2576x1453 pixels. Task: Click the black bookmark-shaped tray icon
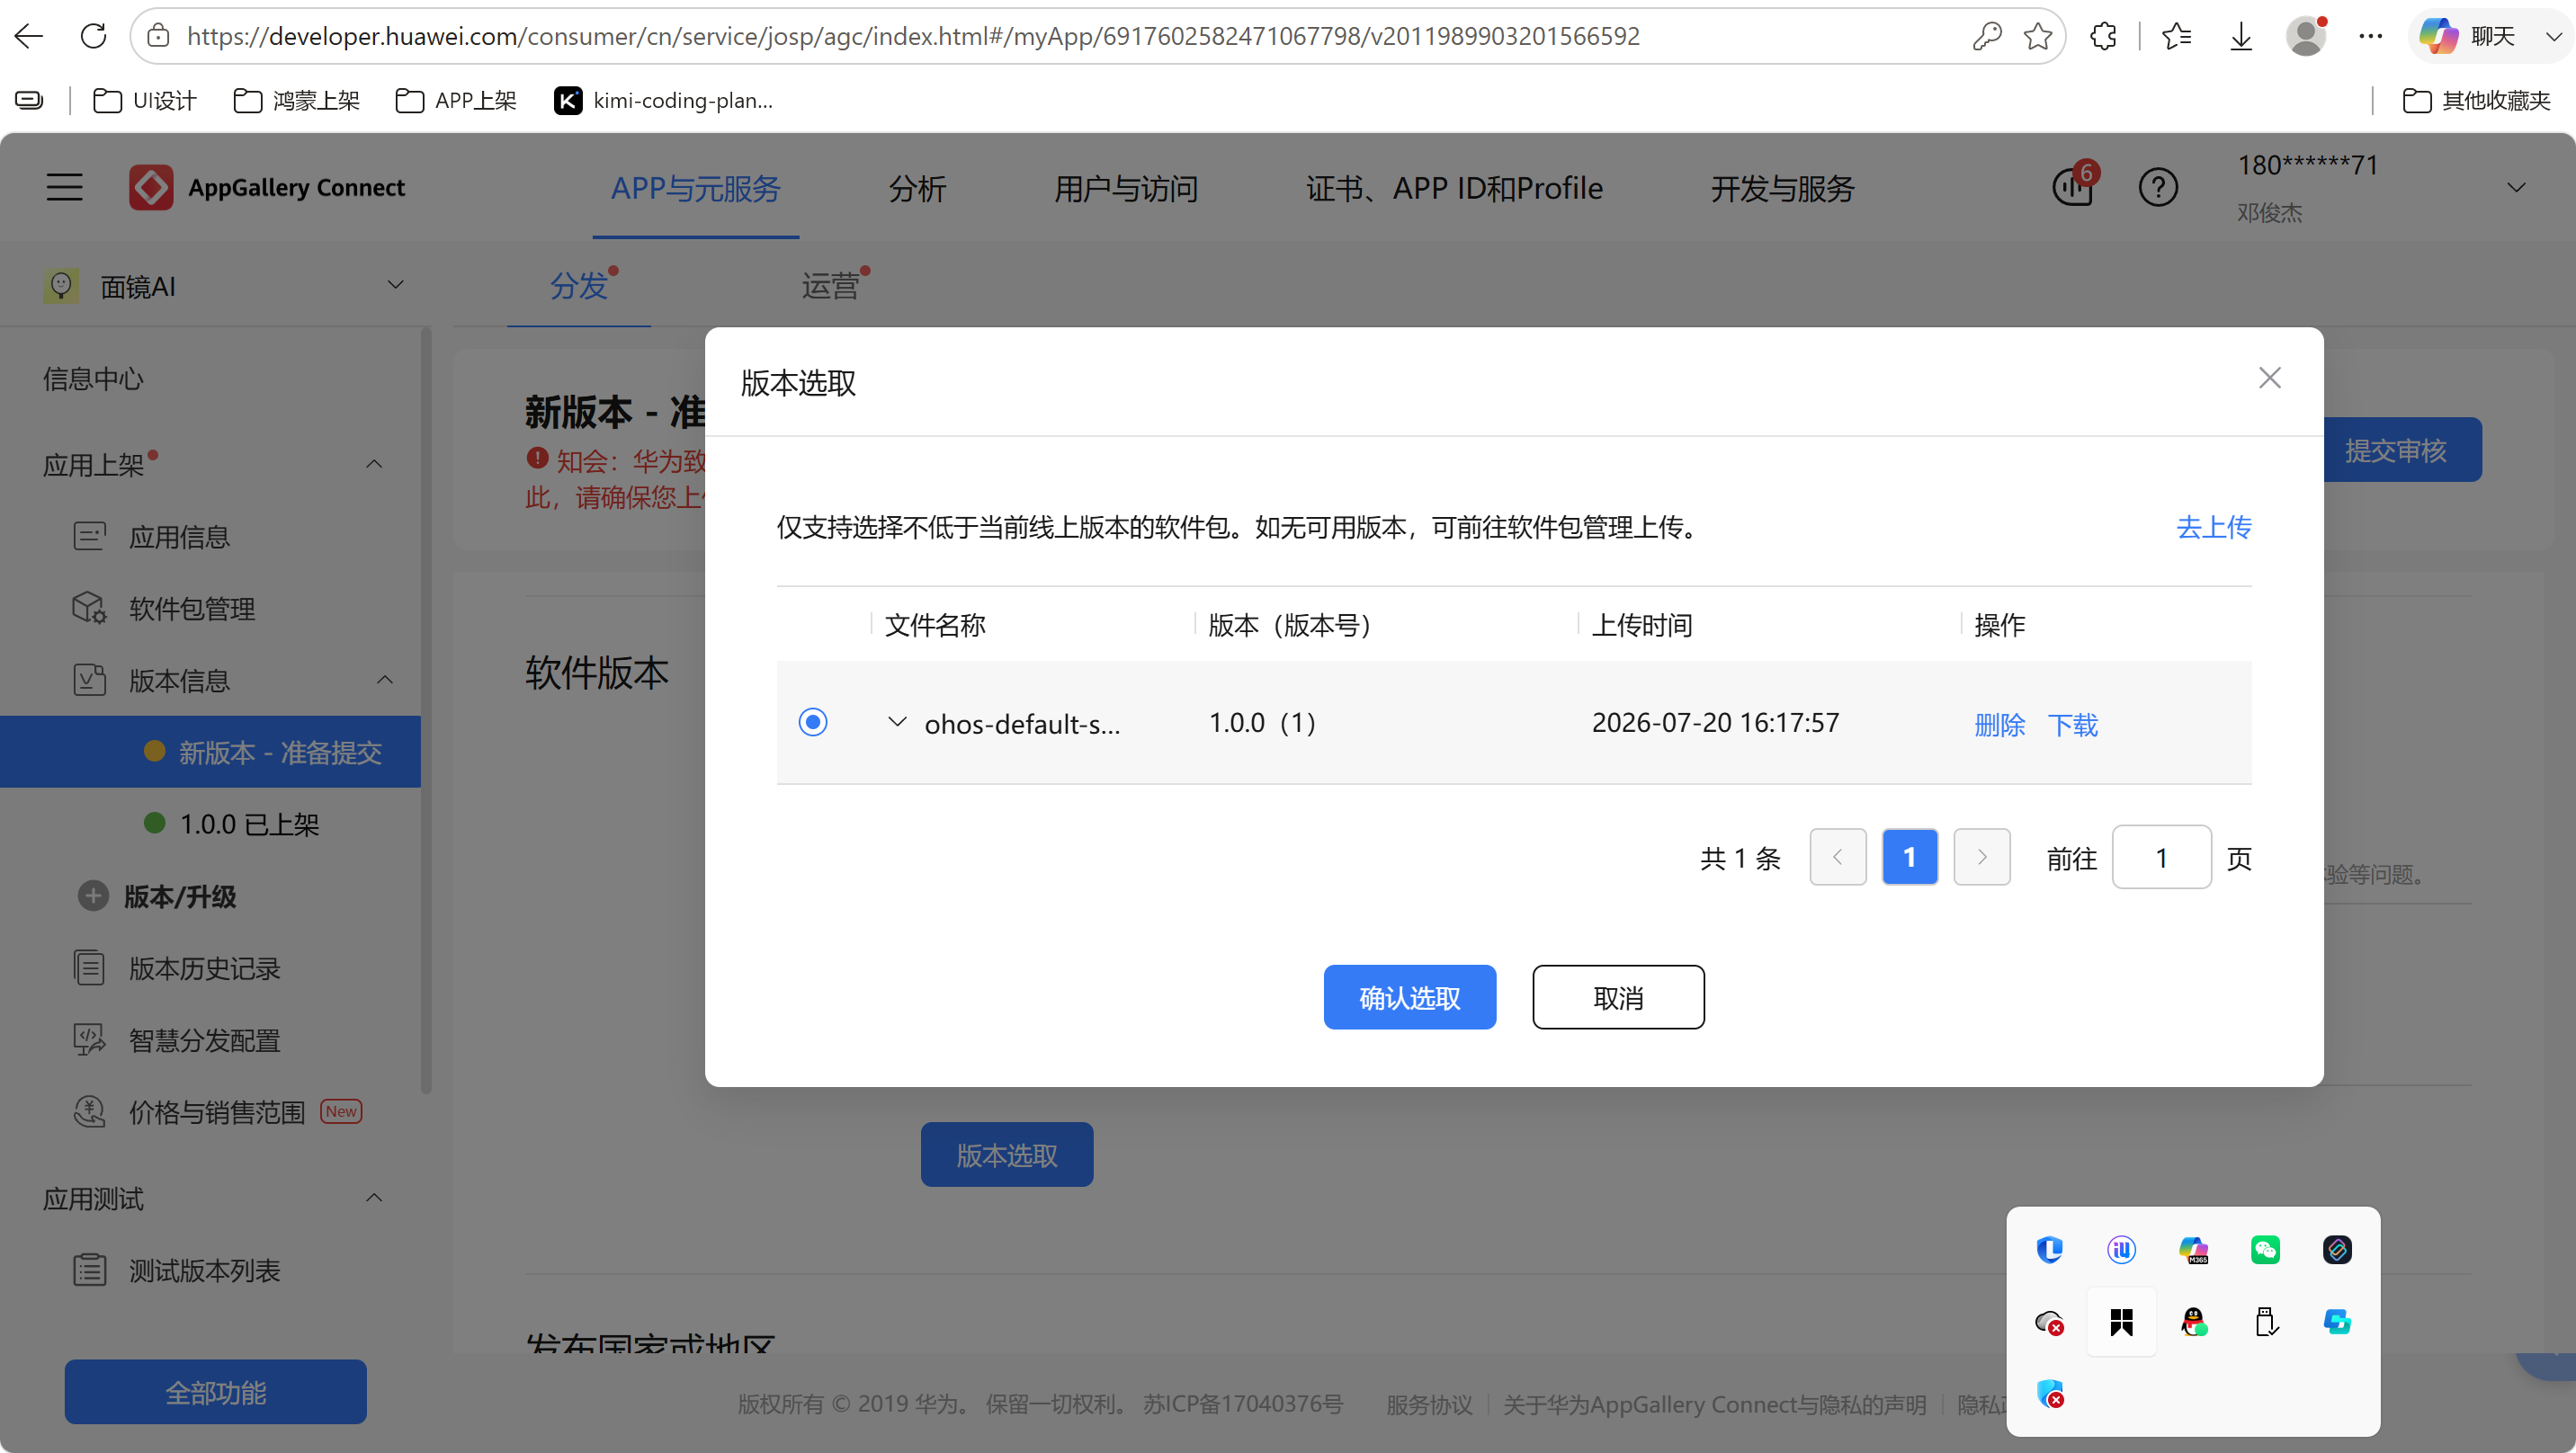click(x=2121, y=1322)
